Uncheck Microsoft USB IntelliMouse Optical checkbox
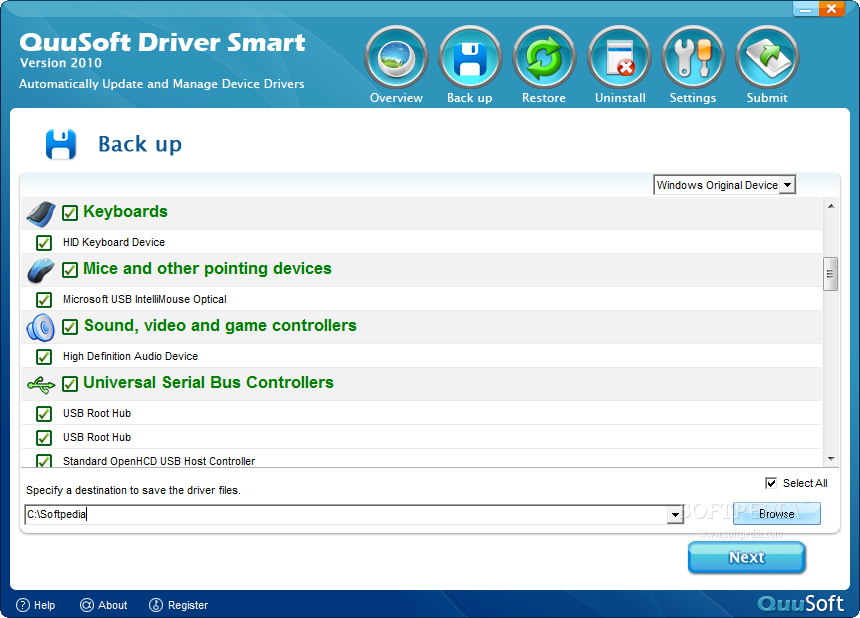The width and height of the screenshot is (860, 618). point(44,300)
